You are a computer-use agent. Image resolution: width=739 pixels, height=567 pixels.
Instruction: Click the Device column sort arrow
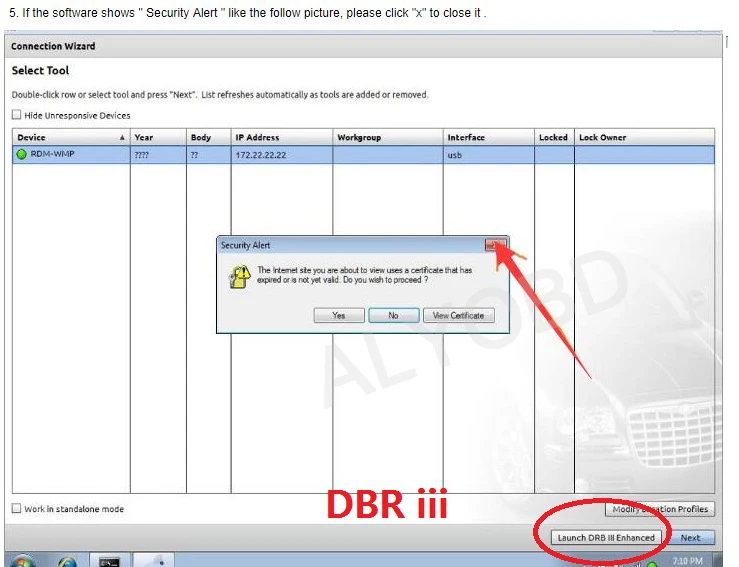tap(122, 137)
